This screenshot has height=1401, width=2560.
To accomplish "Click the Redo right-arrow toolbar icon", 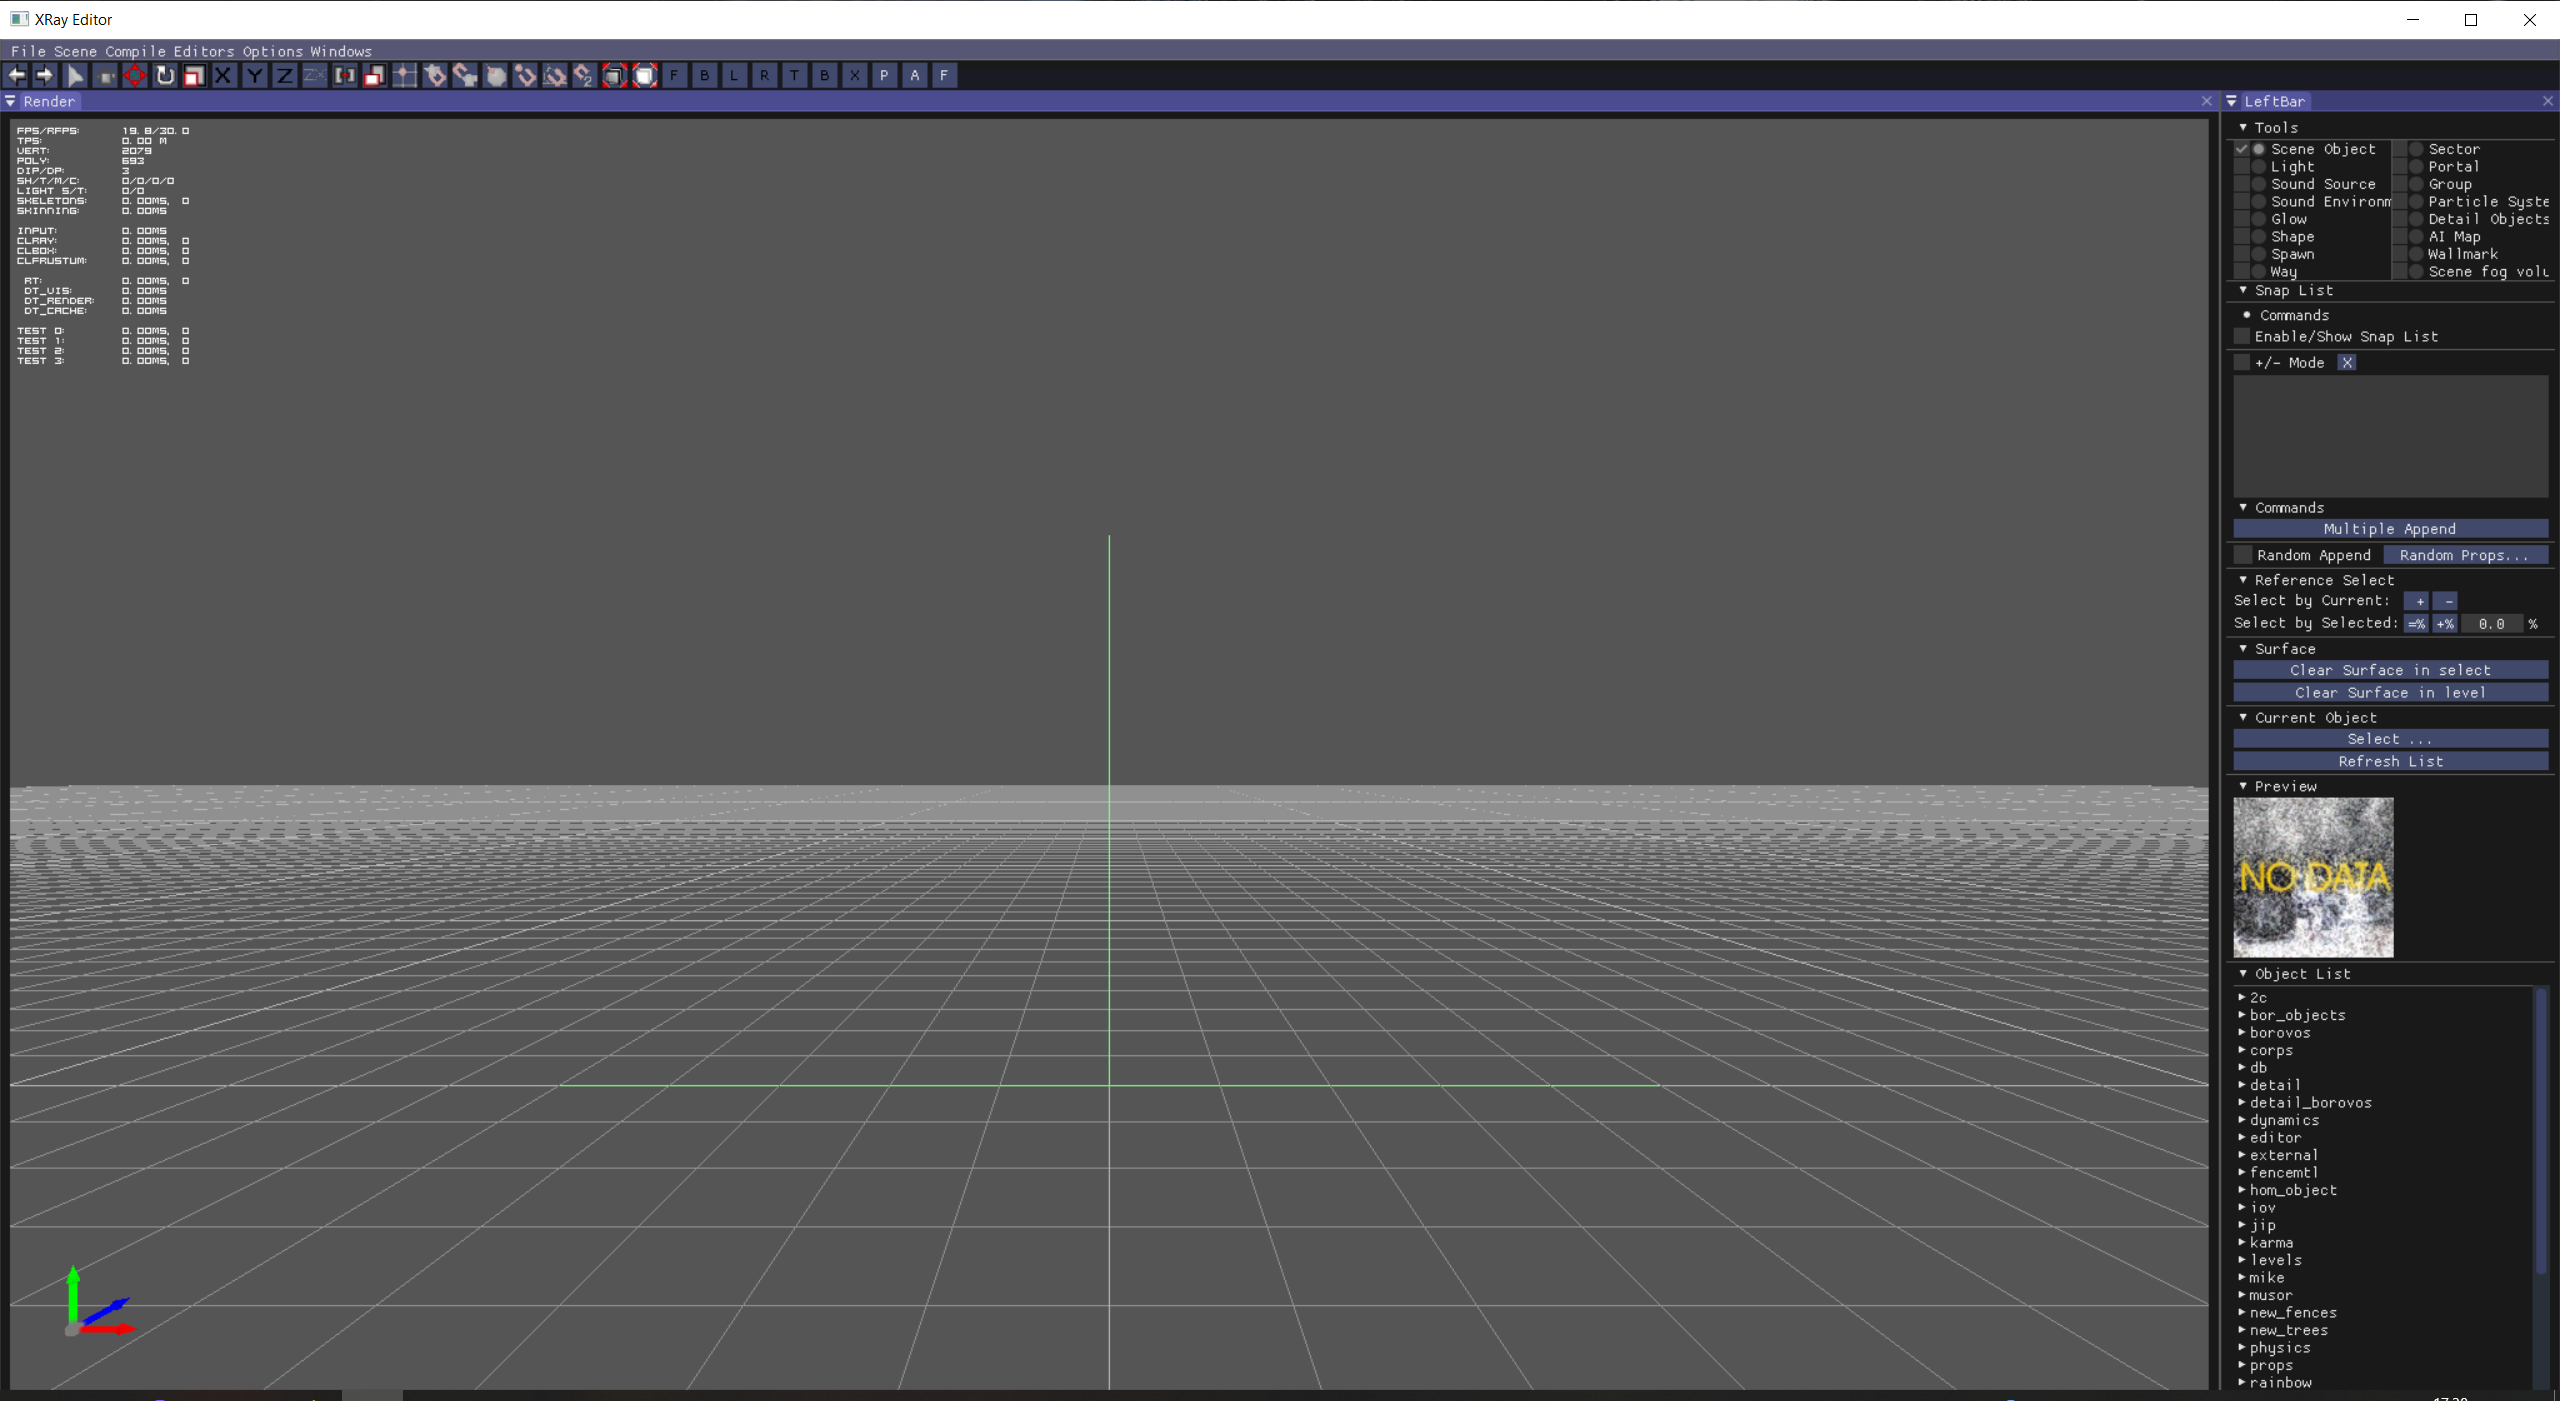I will click(45, 75).
